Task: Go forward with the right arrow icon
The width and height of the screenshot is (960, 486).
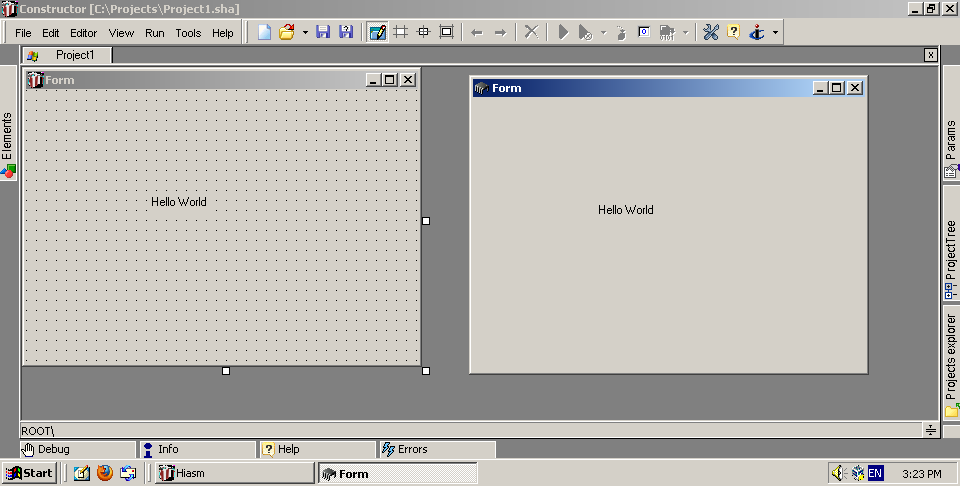Action: (500, 32)
